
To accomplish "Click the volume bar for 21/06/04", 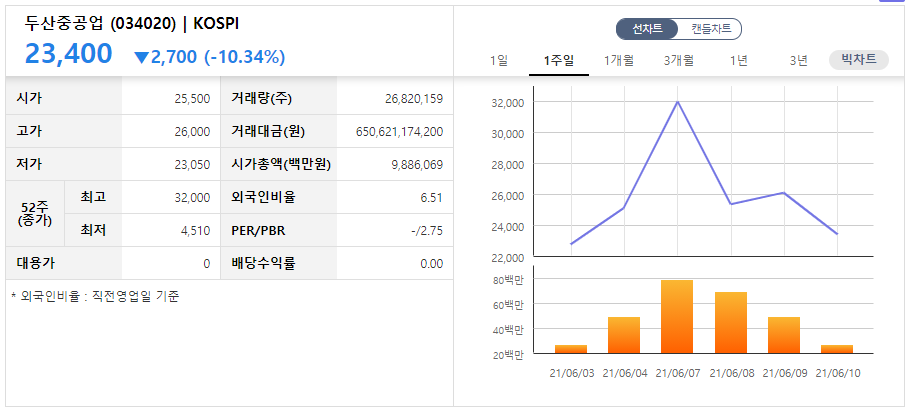I will [624, 335].
